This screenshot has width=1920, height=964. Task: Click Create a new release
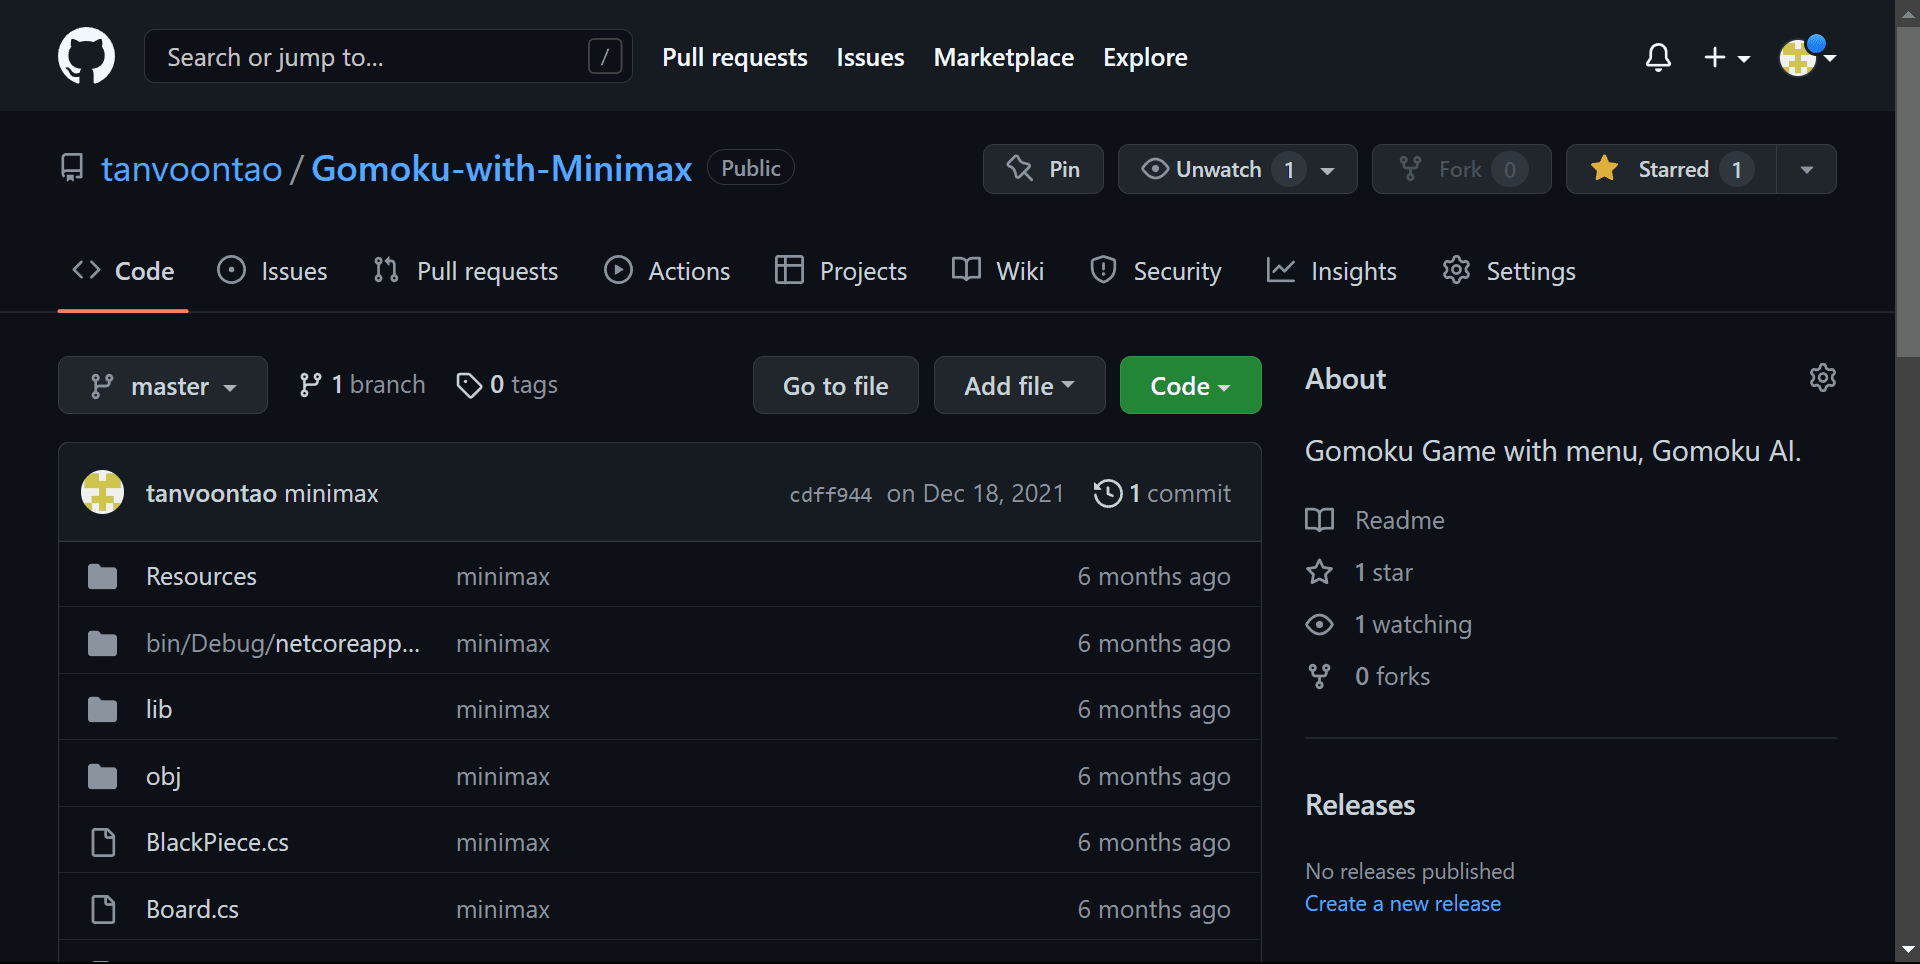click(x=1403, y=903)
